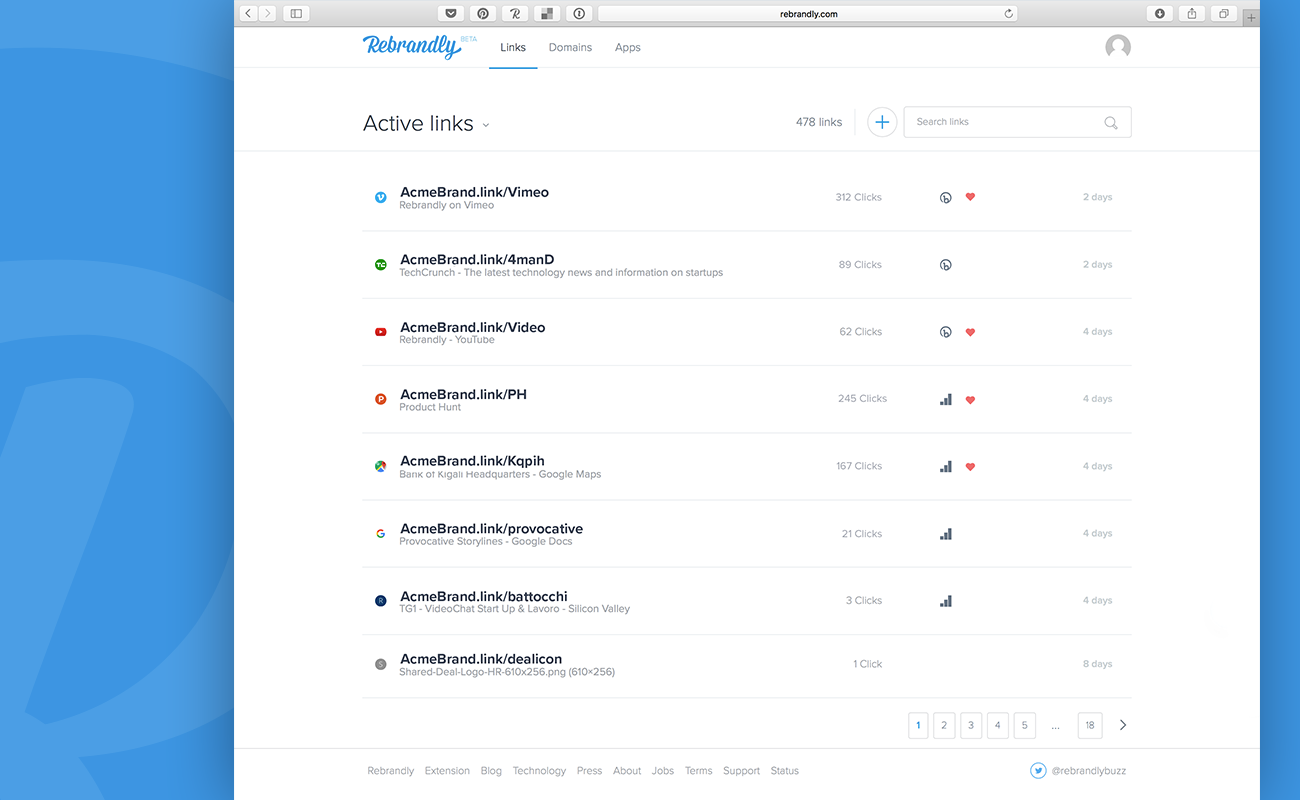Open the Status footer link

click(785, 771)
